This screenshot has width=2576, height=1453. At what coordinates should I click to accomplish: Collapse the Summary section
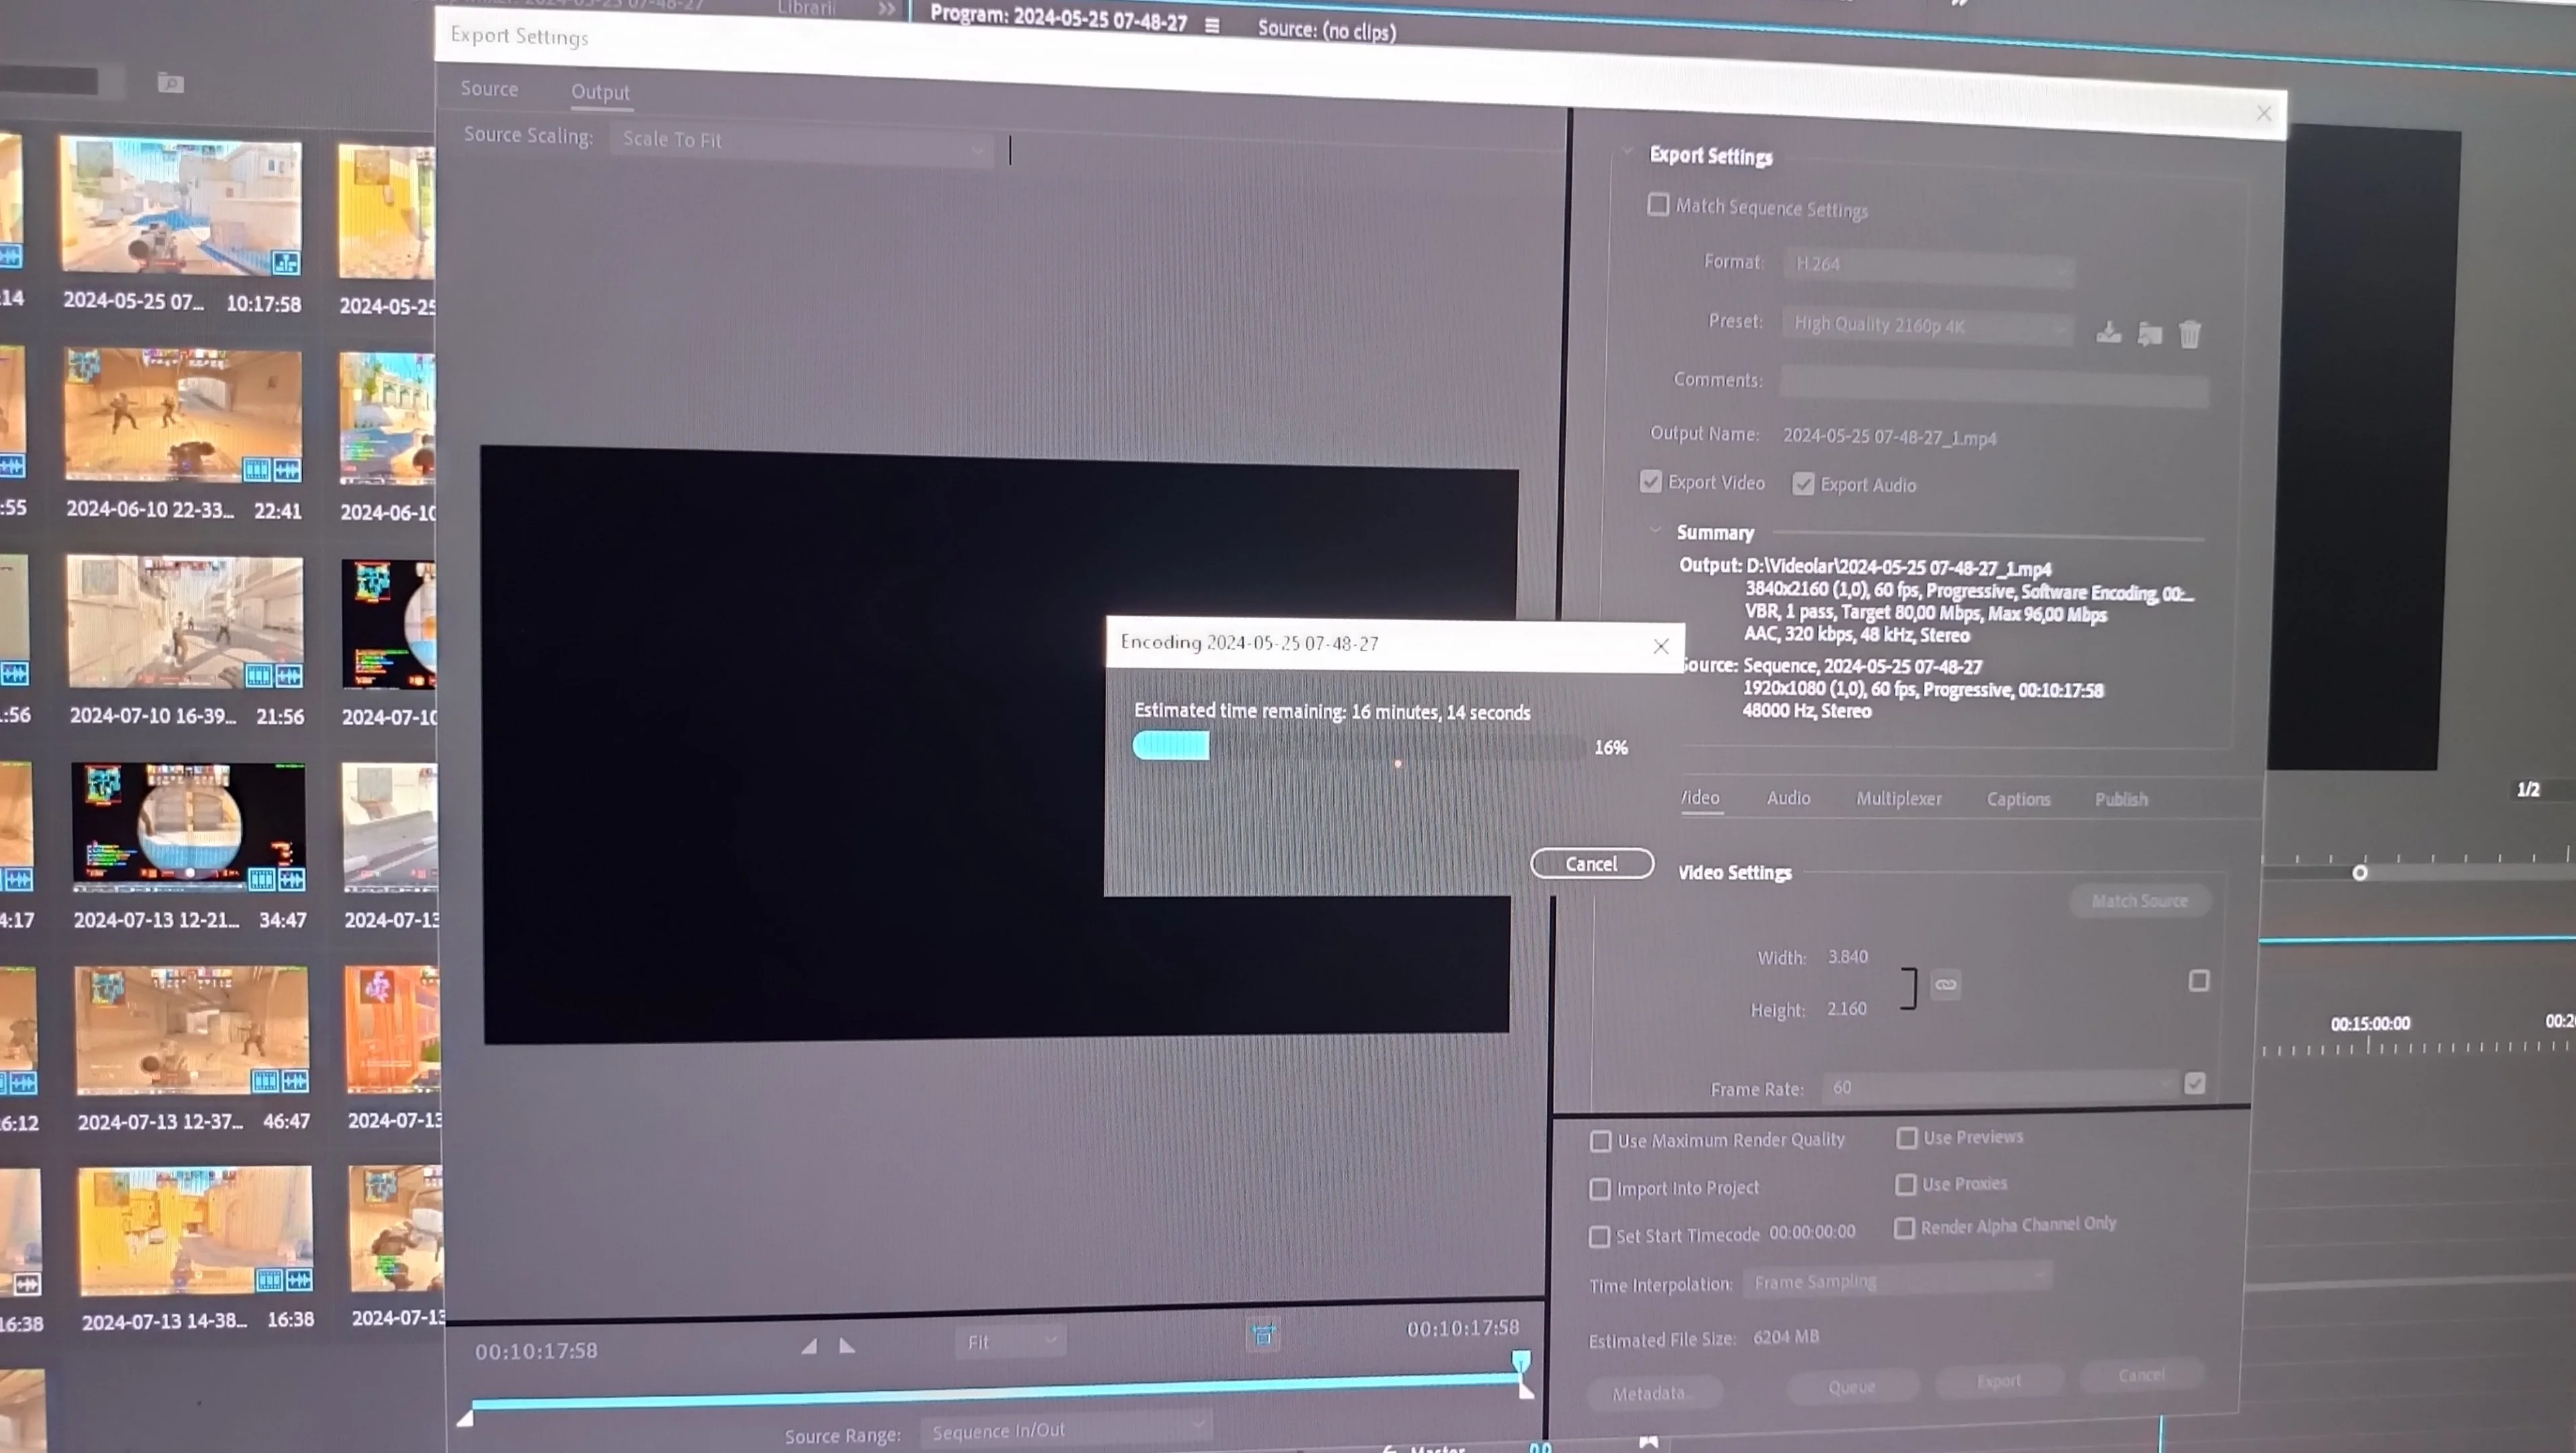1655,530
